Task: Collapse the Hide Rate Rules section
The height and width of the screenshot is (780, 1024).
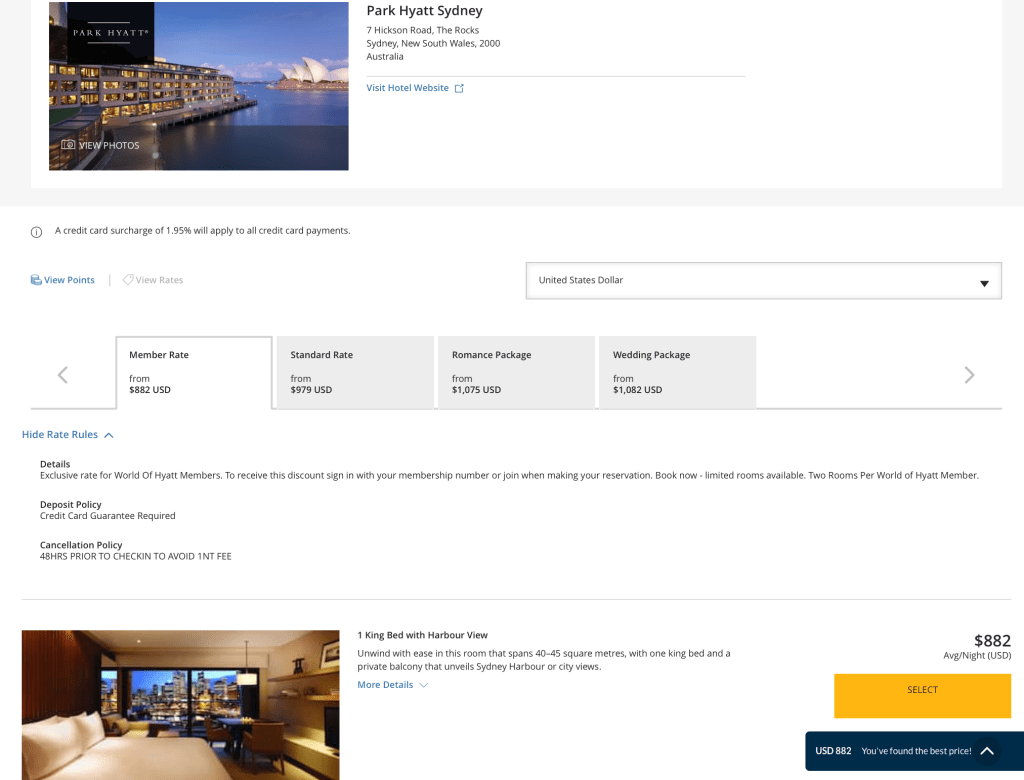Action: [68, 435]
